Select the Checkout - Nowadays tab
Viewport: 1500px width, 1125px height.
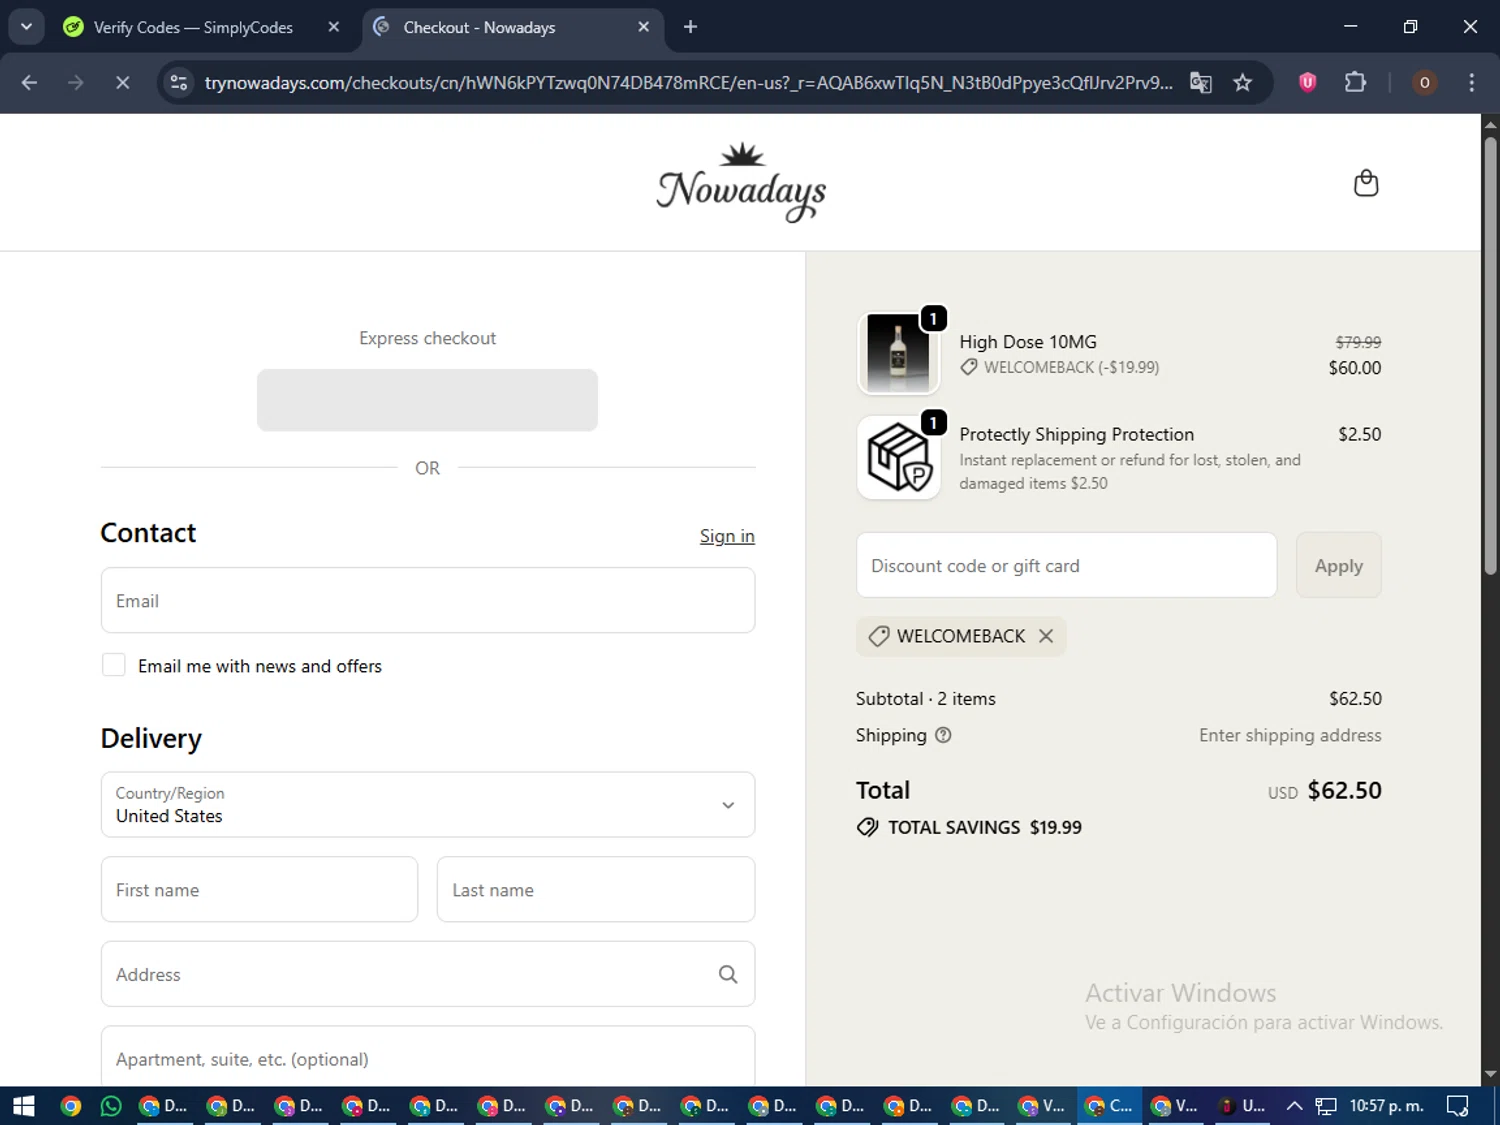point(478,27)
